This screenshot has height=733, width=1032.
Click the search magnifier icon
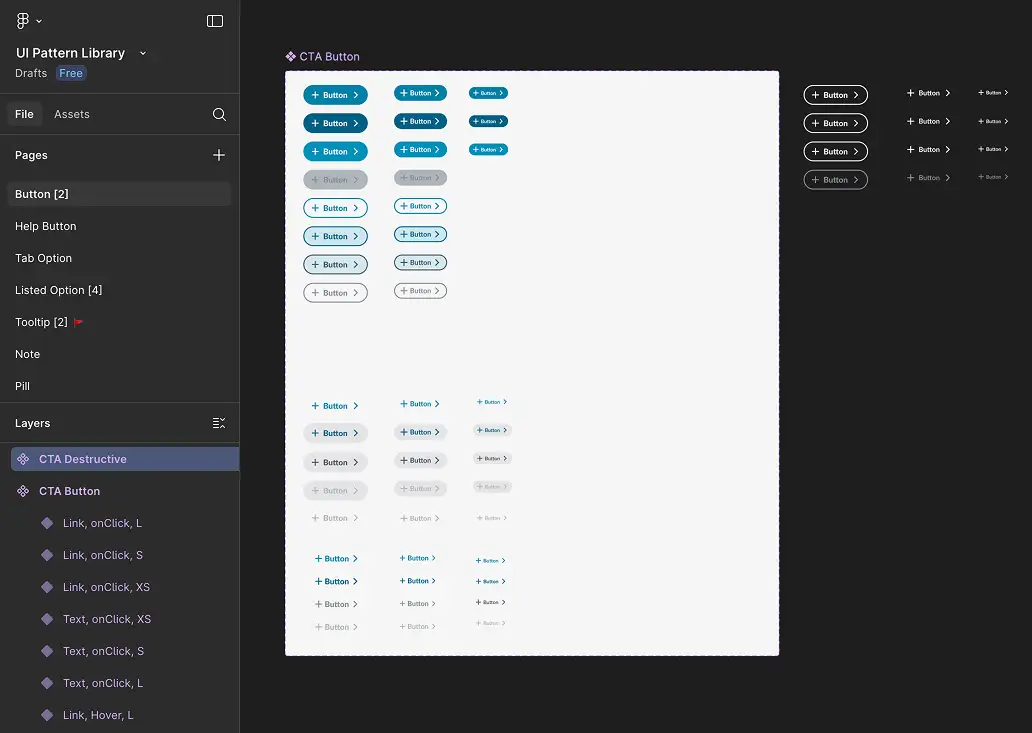pyautogui.click(x=219, y=114)
